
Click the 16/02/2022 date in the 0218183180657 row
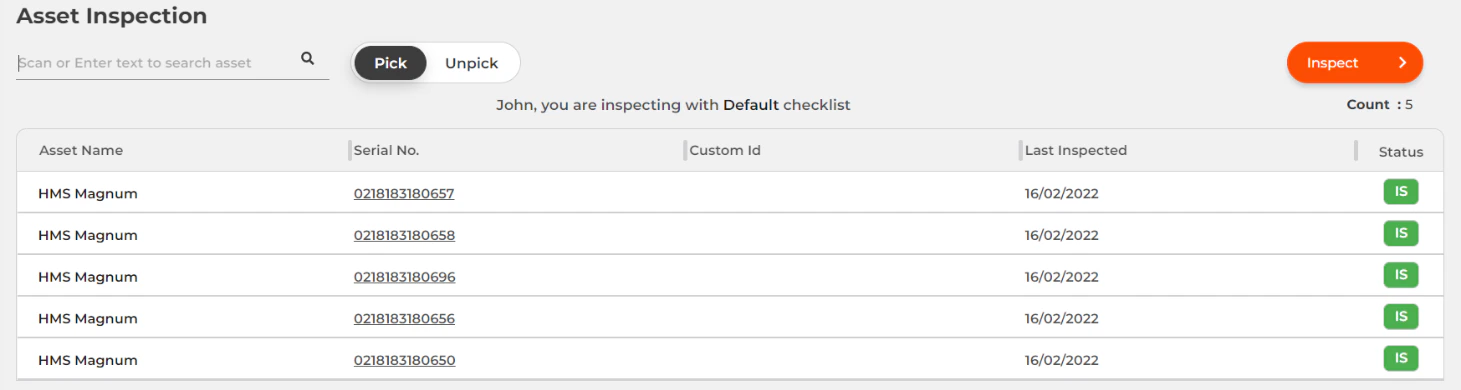coord(1062,194)
